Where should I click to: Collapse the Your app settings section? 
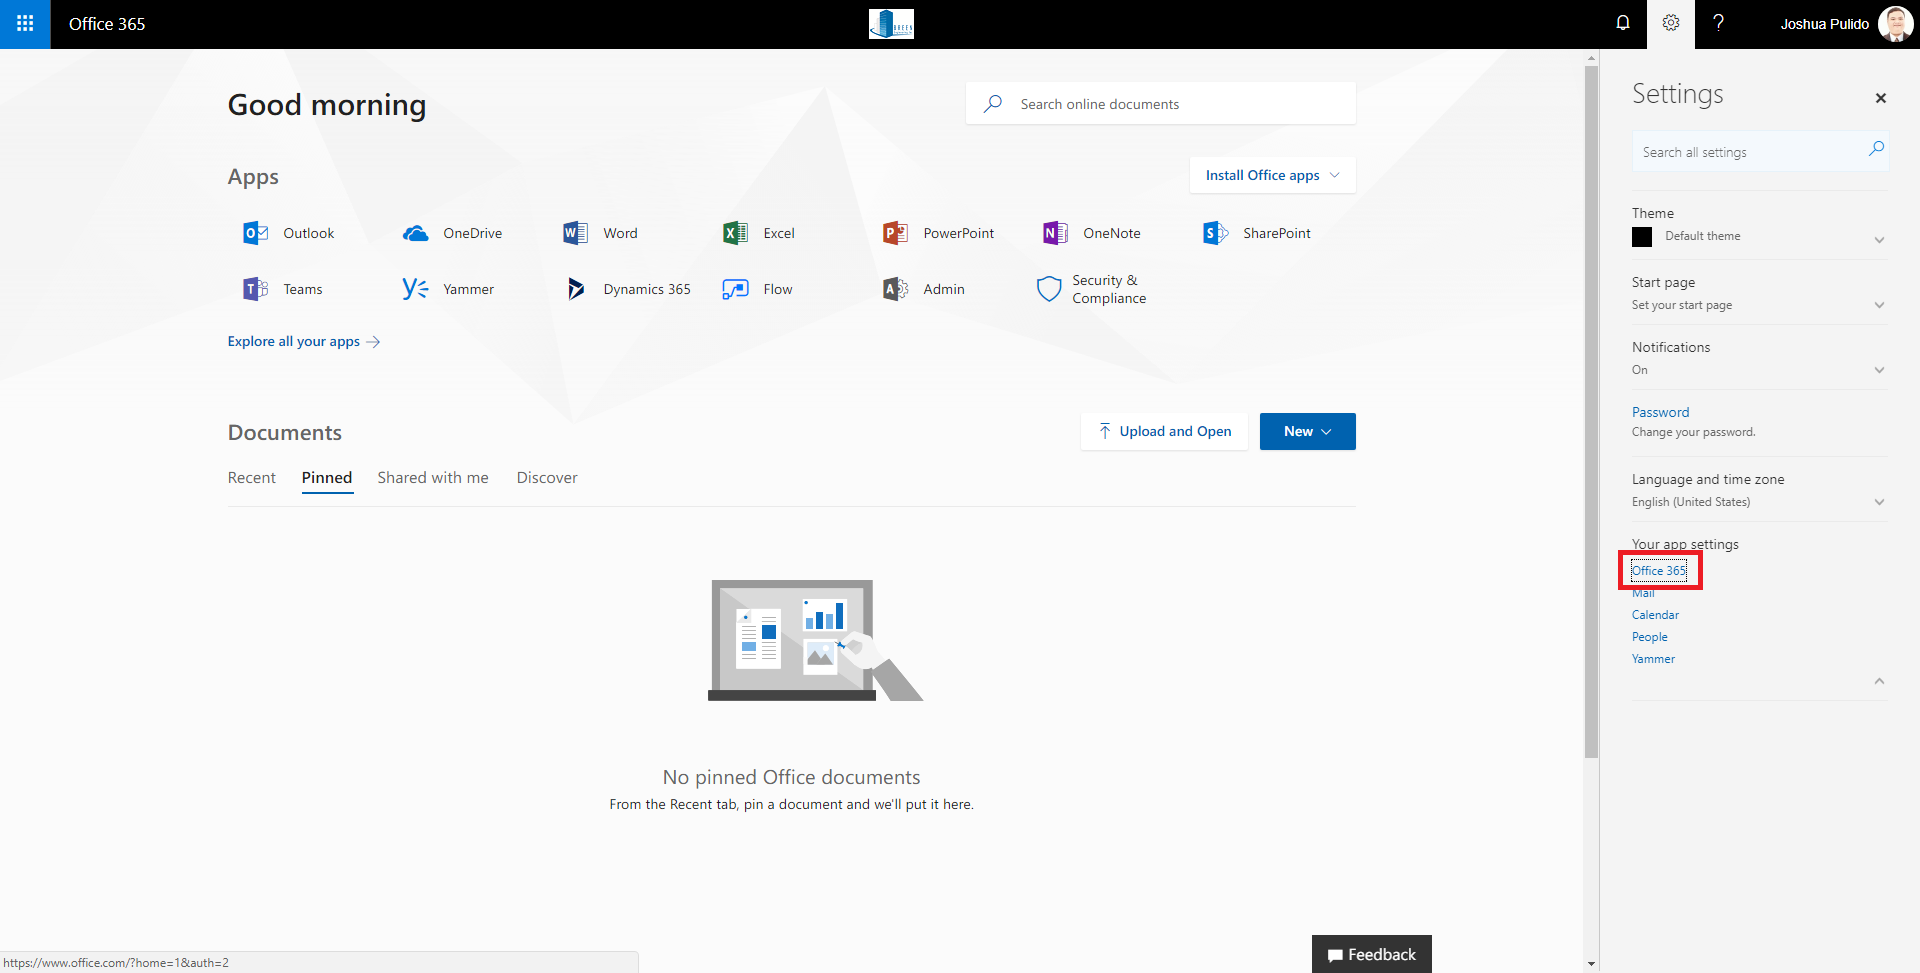point(1879,681)
